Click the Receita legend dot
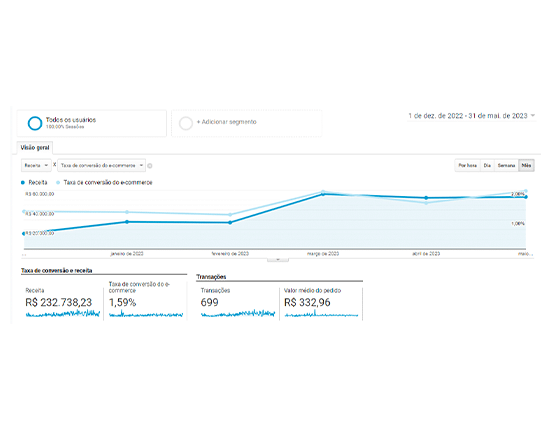551x430 pixels. (x=23, y=182)
